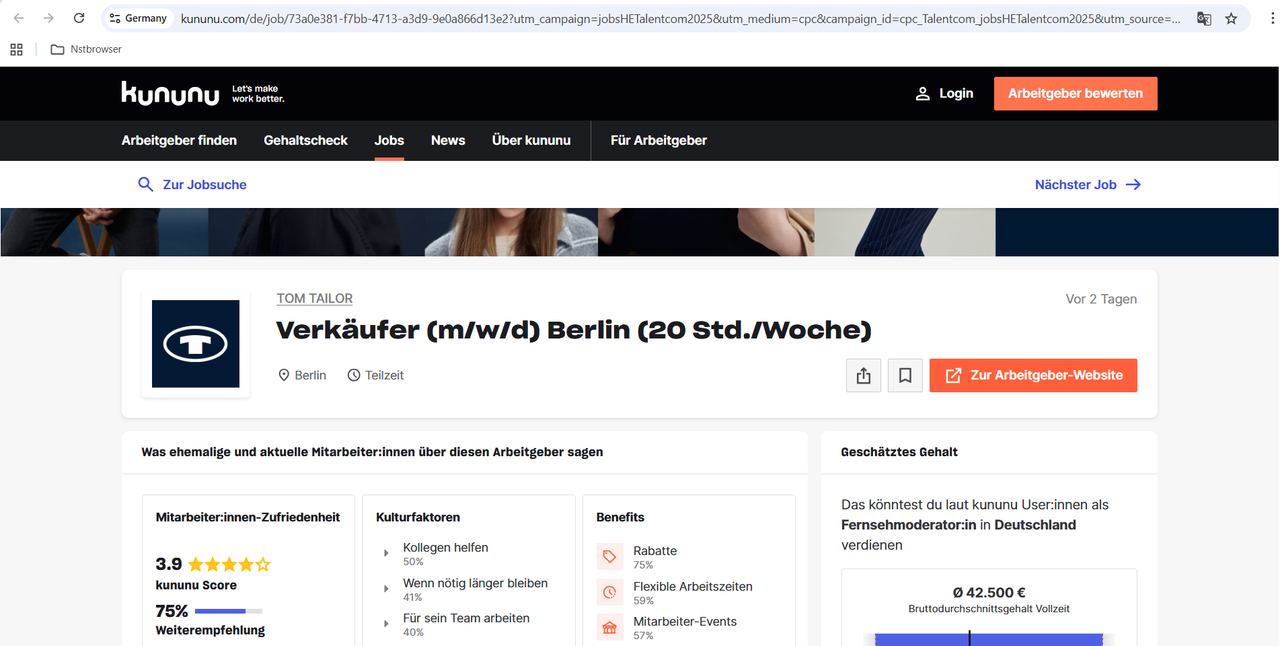The width and height of the screenshot is (1280, 646).
Task: Open the Gehaltscheck menu item
Action: tap(306, 140)
